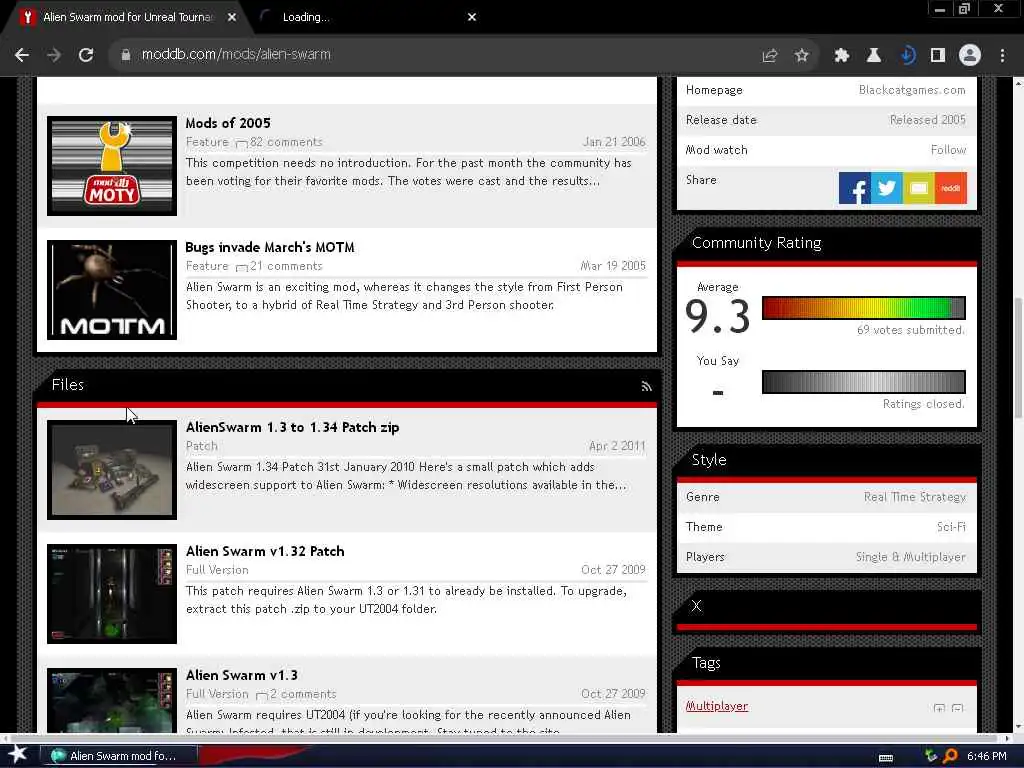Click the 1.34 Patch zip thumbnail
This screenshot has height=768, width=1024.
(112, 470)
